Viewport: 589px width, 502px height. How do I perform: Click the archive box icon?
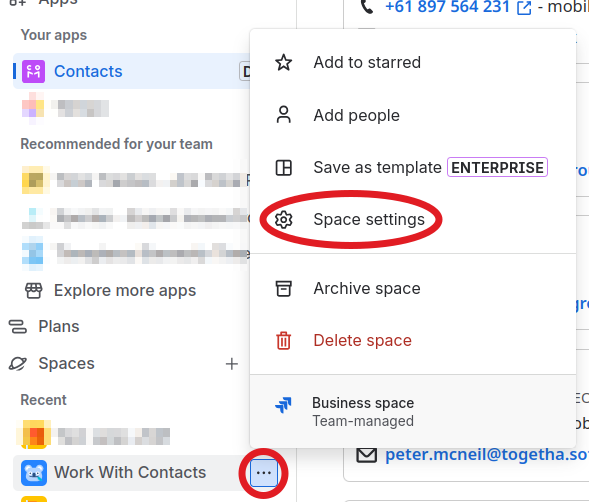(x=284, y=289)
